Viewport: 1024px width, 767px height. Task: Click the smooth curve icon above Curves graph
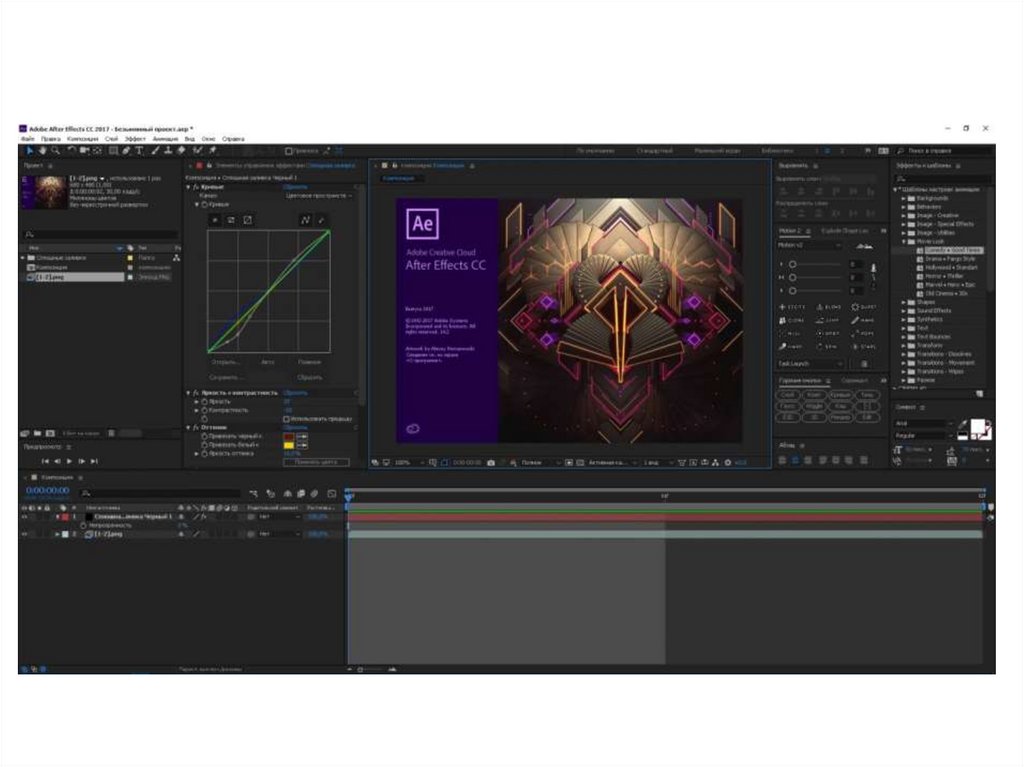(305, 220)
